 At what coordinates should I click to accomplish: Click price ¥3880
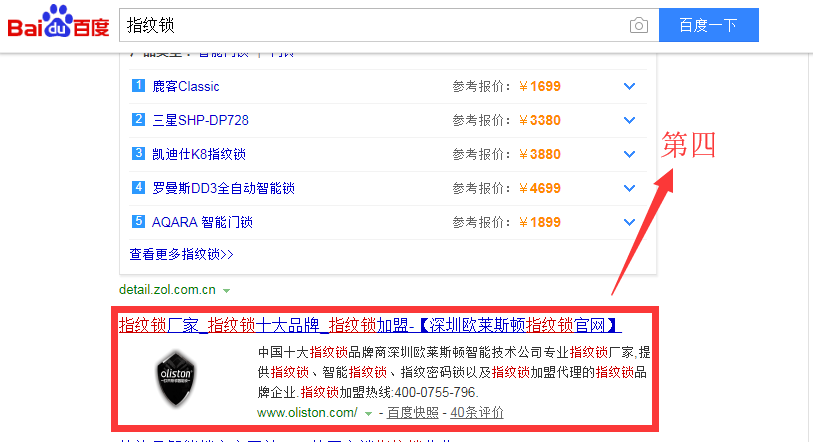tap(540, 154)
